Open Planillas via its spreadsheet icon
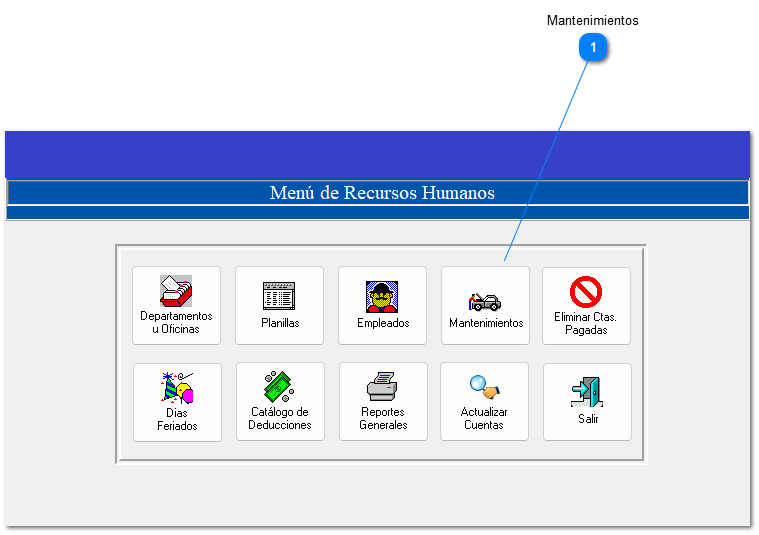759x535 pixels. 279,295
